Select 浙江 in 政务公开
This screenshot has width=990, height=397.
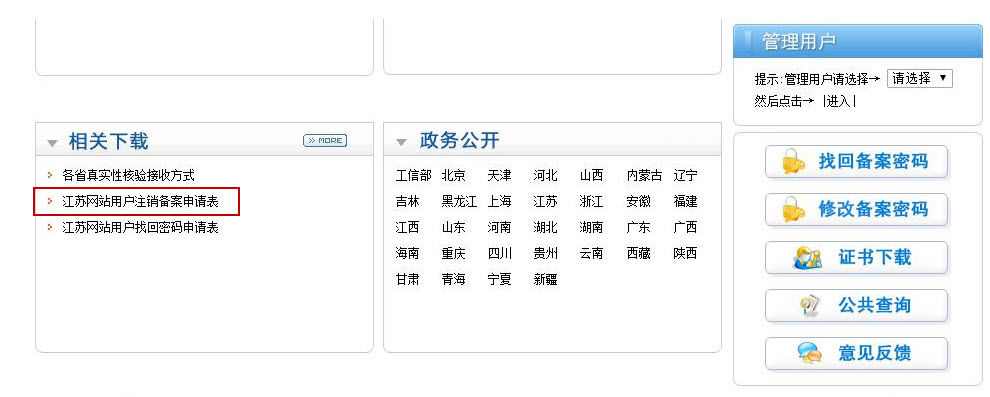(x=592, y=201)
